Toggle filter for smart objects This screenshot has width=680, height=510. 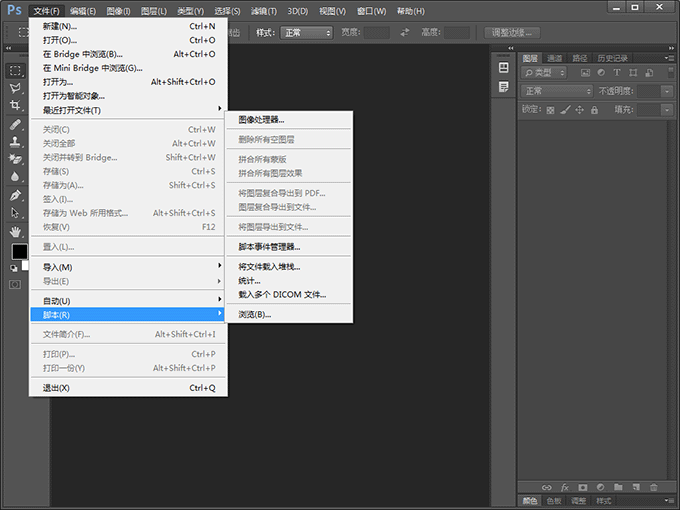click(x=649, y=73)
